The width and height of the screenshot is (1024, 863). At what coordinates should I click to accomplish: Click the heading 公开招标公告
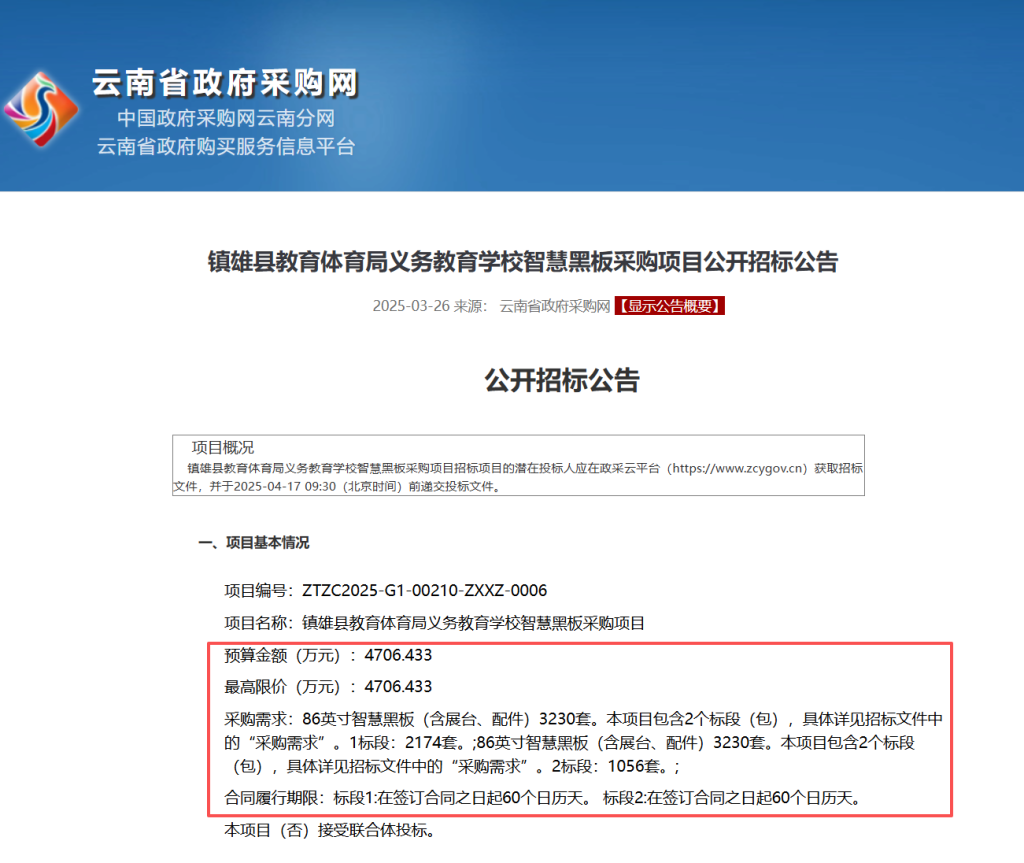pos(562,380)
